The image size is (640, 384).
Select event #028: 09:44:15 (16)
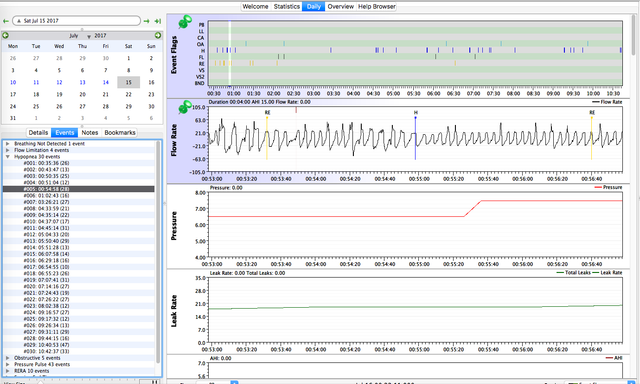[x=79, y=338]
